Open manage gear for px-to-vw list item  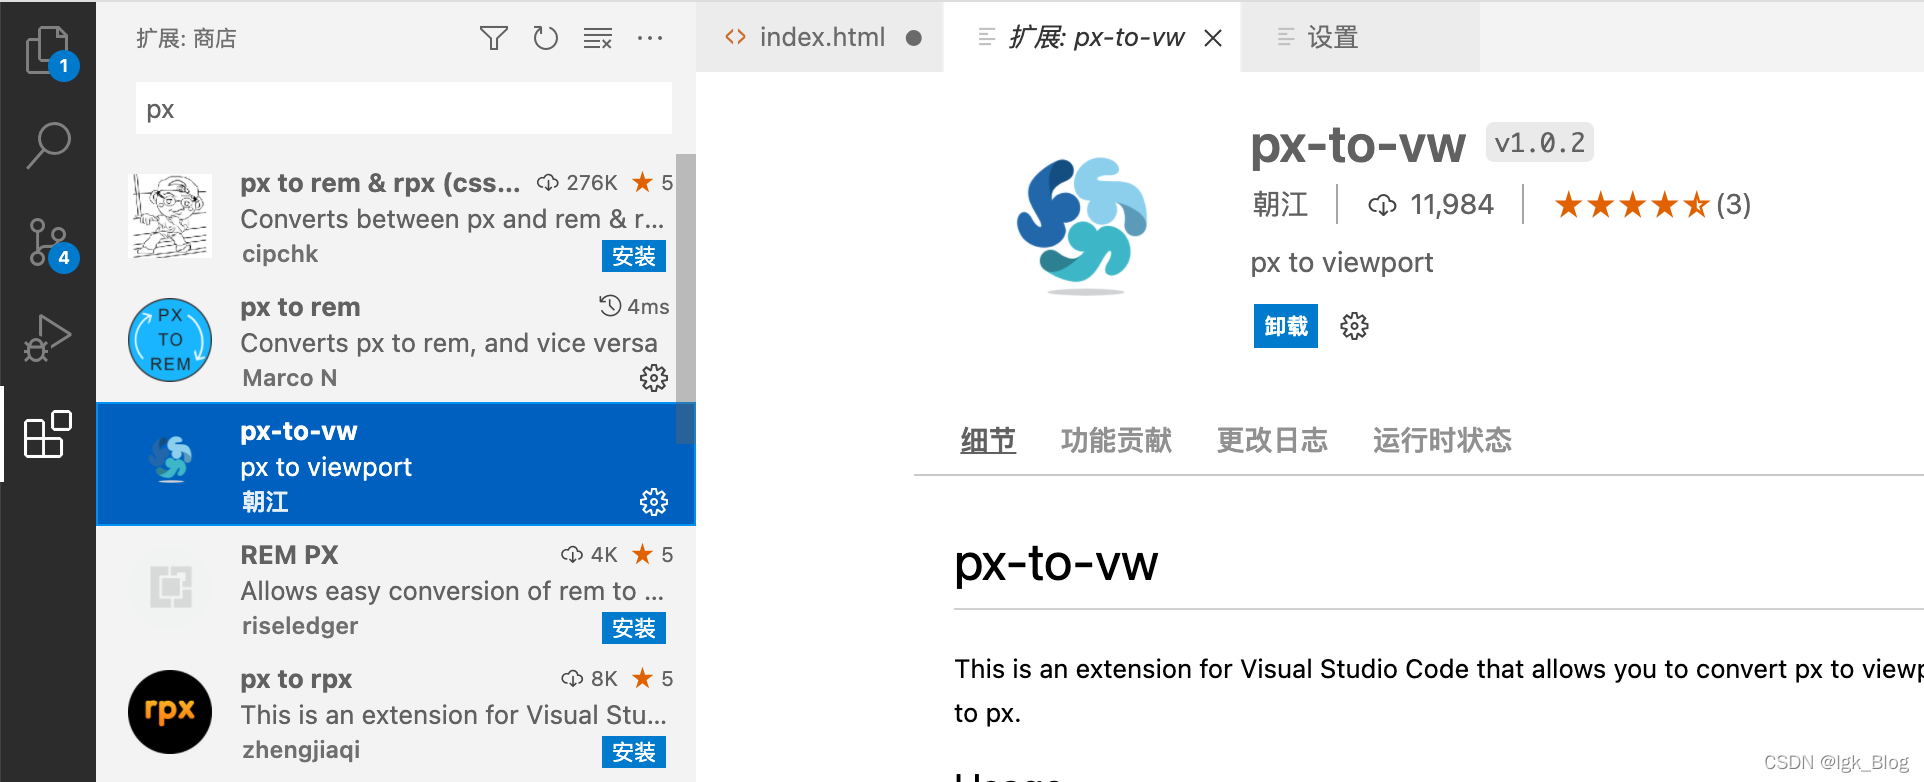point(654,502)
